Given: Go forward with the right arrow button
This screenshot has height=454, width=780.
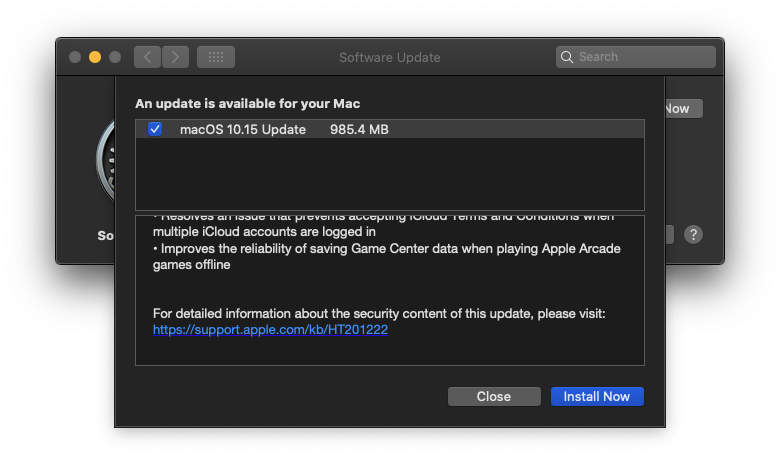Looking at the screenshot, I should (175, 57).
